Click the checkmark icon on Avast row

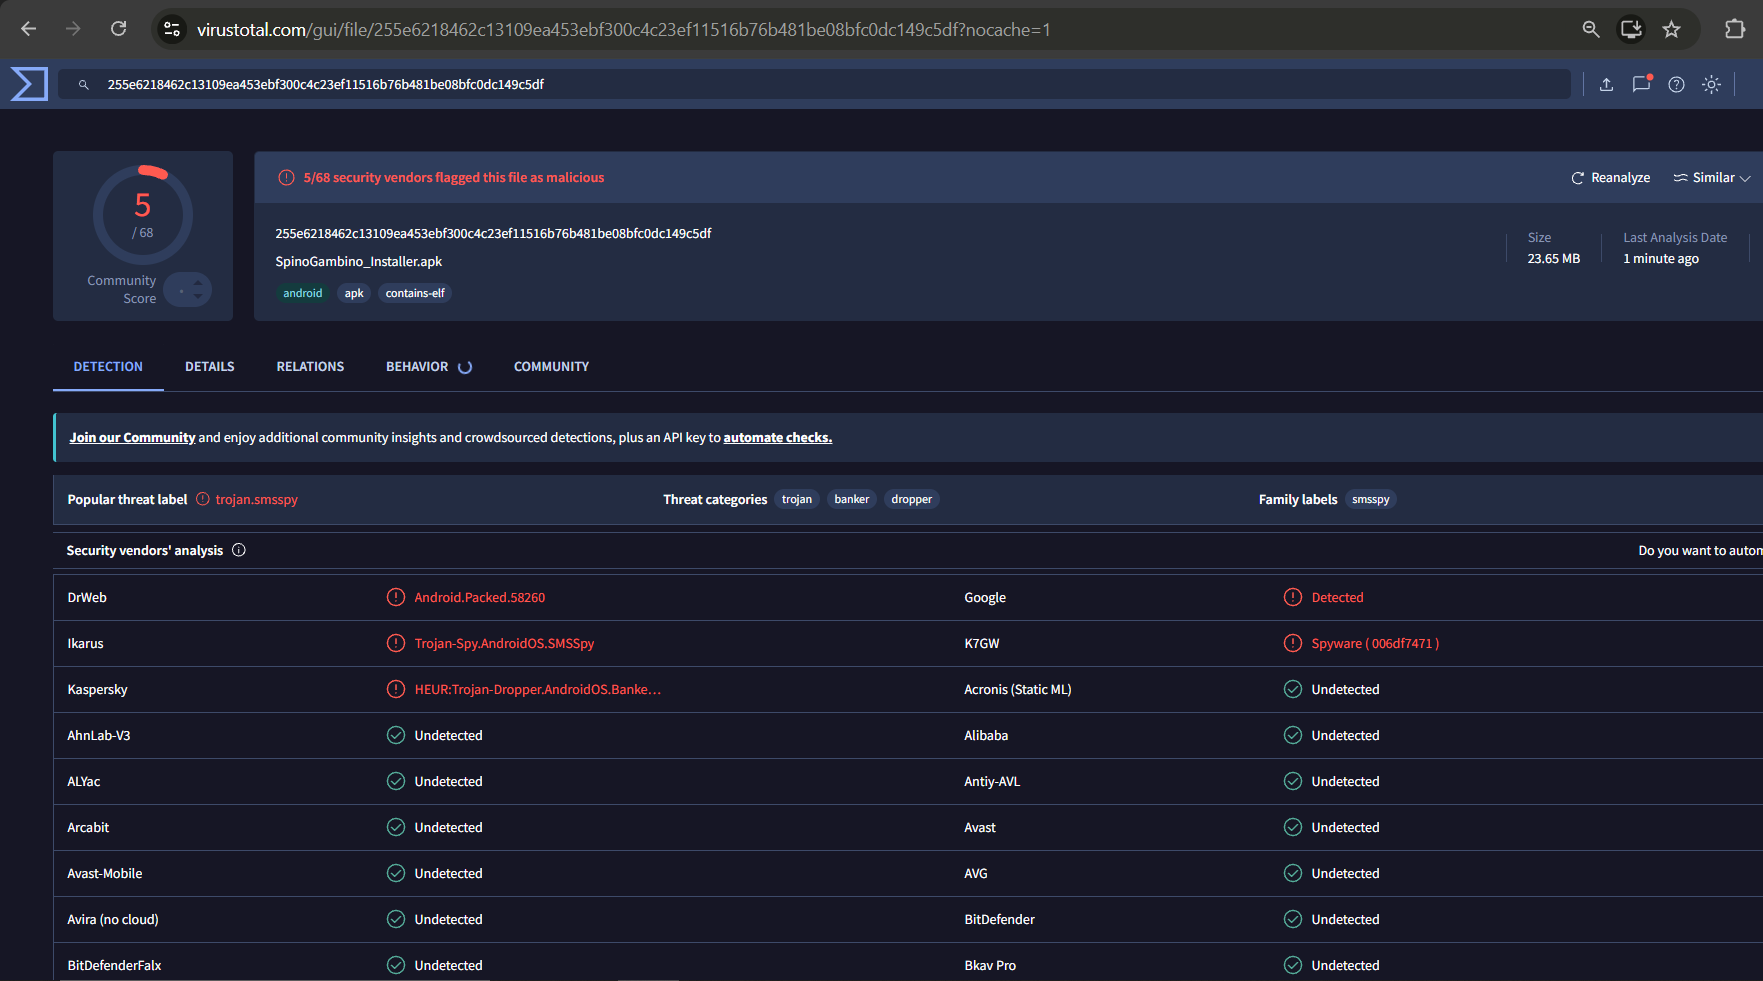[1293, 827]
